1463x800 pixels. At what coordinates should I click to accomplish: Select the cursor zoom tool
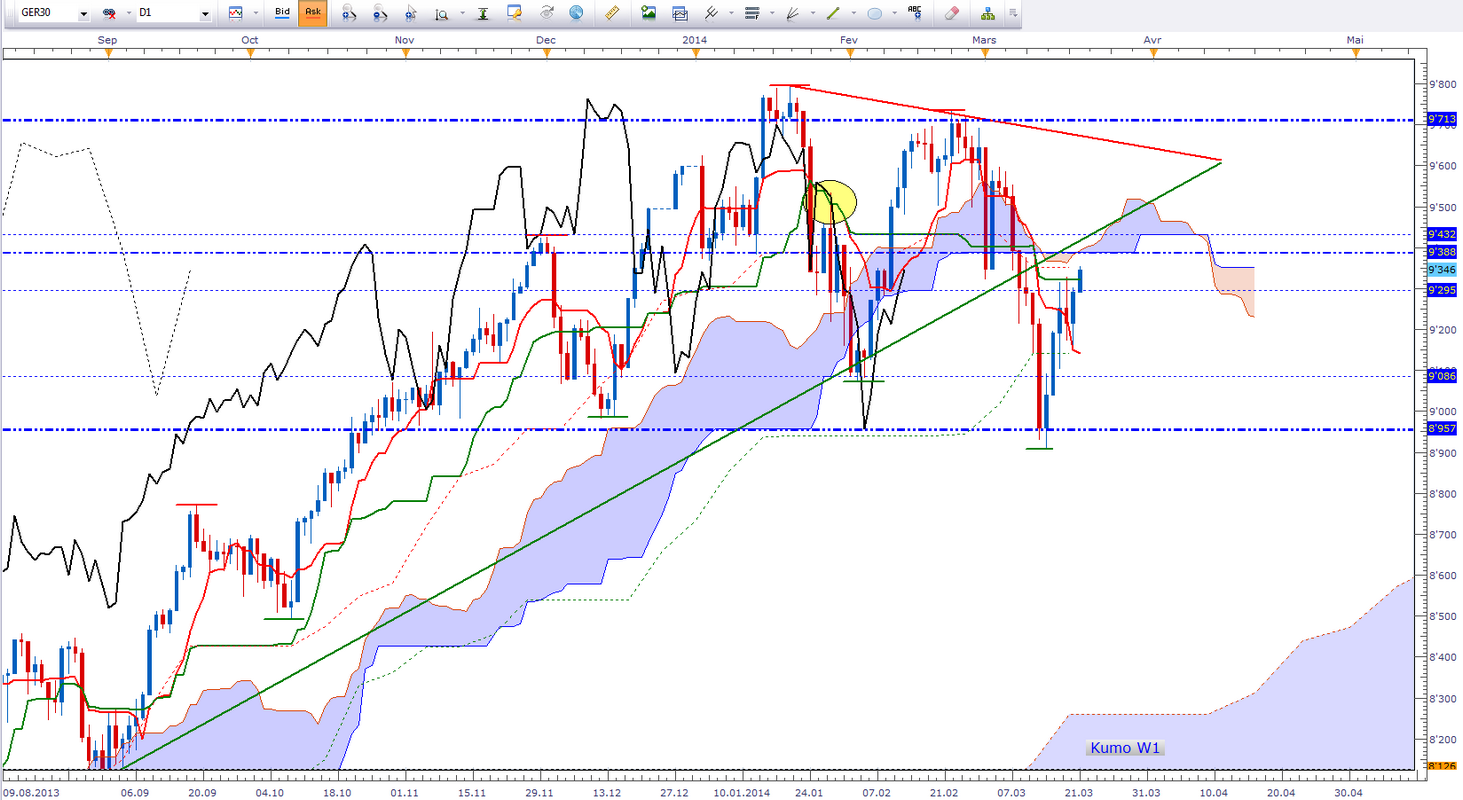[413, 15]
